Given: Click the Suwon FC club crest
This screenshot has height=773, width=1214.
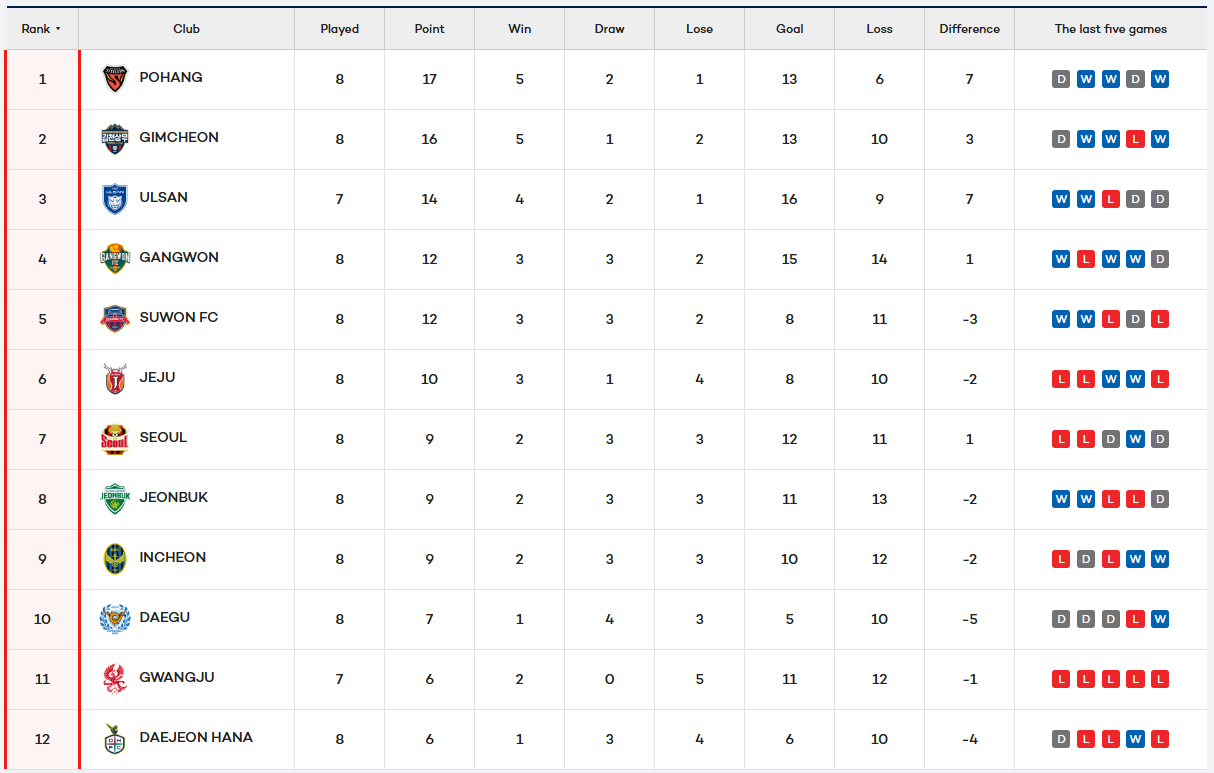Looking at the screenshot, I should (115, 319).
